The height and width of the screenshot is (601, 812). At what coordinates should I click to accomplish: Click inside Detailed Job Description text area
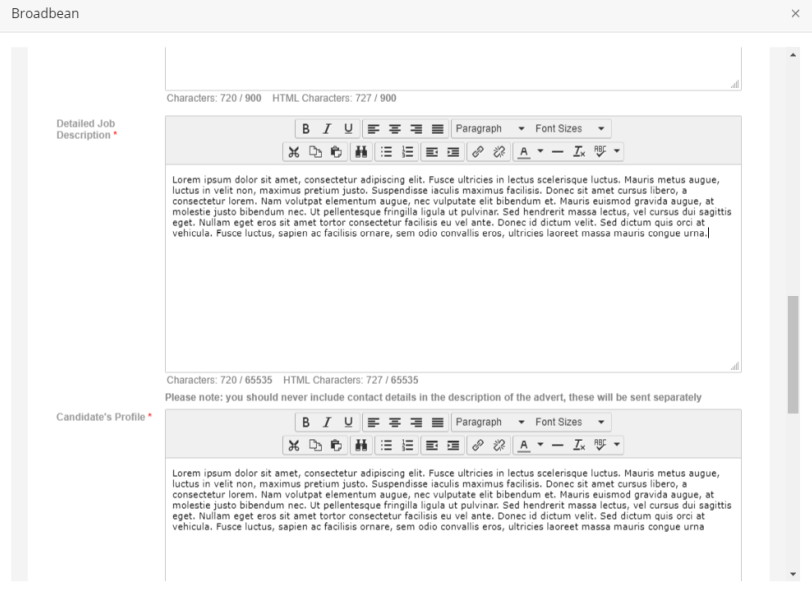453,268
